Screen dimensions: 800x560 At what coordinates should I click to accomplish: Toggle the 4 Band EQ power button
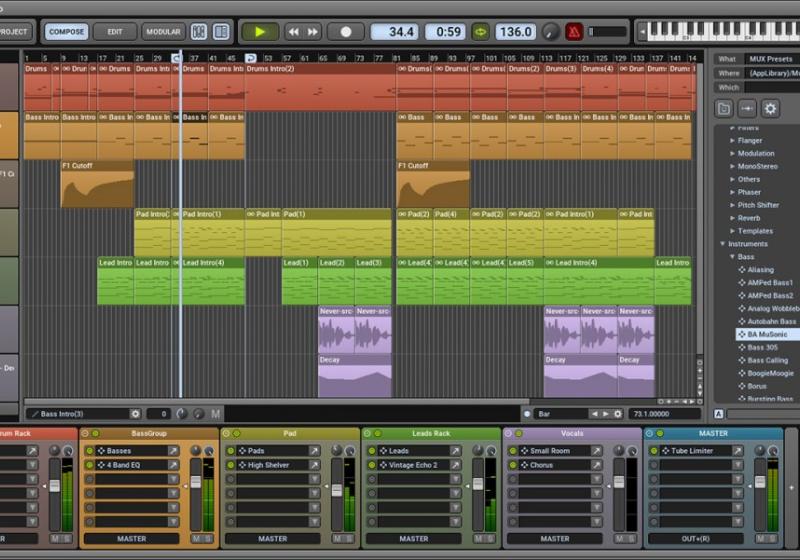click(x=89, y=465)
